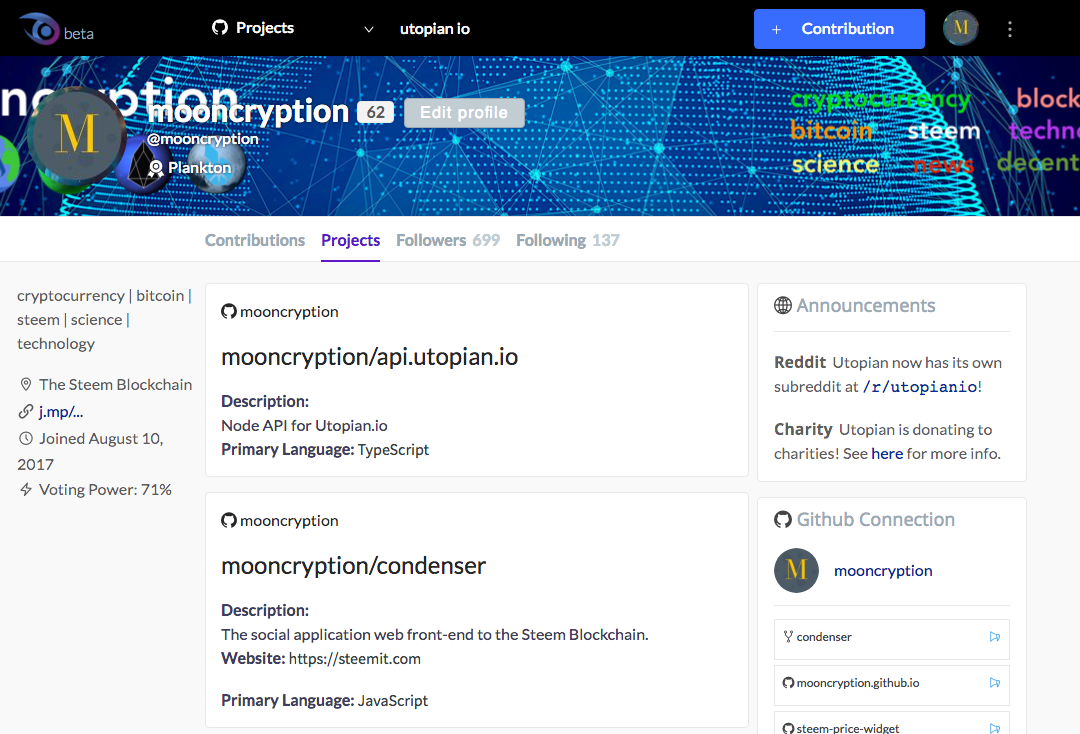Click GitHub icon beside steem-price-widget
This screenshot has height=734, width=1080.
[789, 728]
